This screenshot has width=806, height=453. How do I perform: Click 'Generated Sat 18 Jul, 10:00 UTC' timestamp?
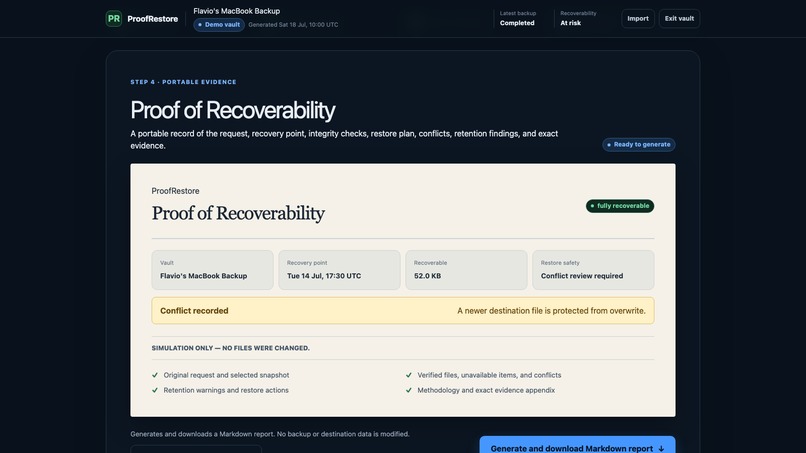click(x=293, y=25)
